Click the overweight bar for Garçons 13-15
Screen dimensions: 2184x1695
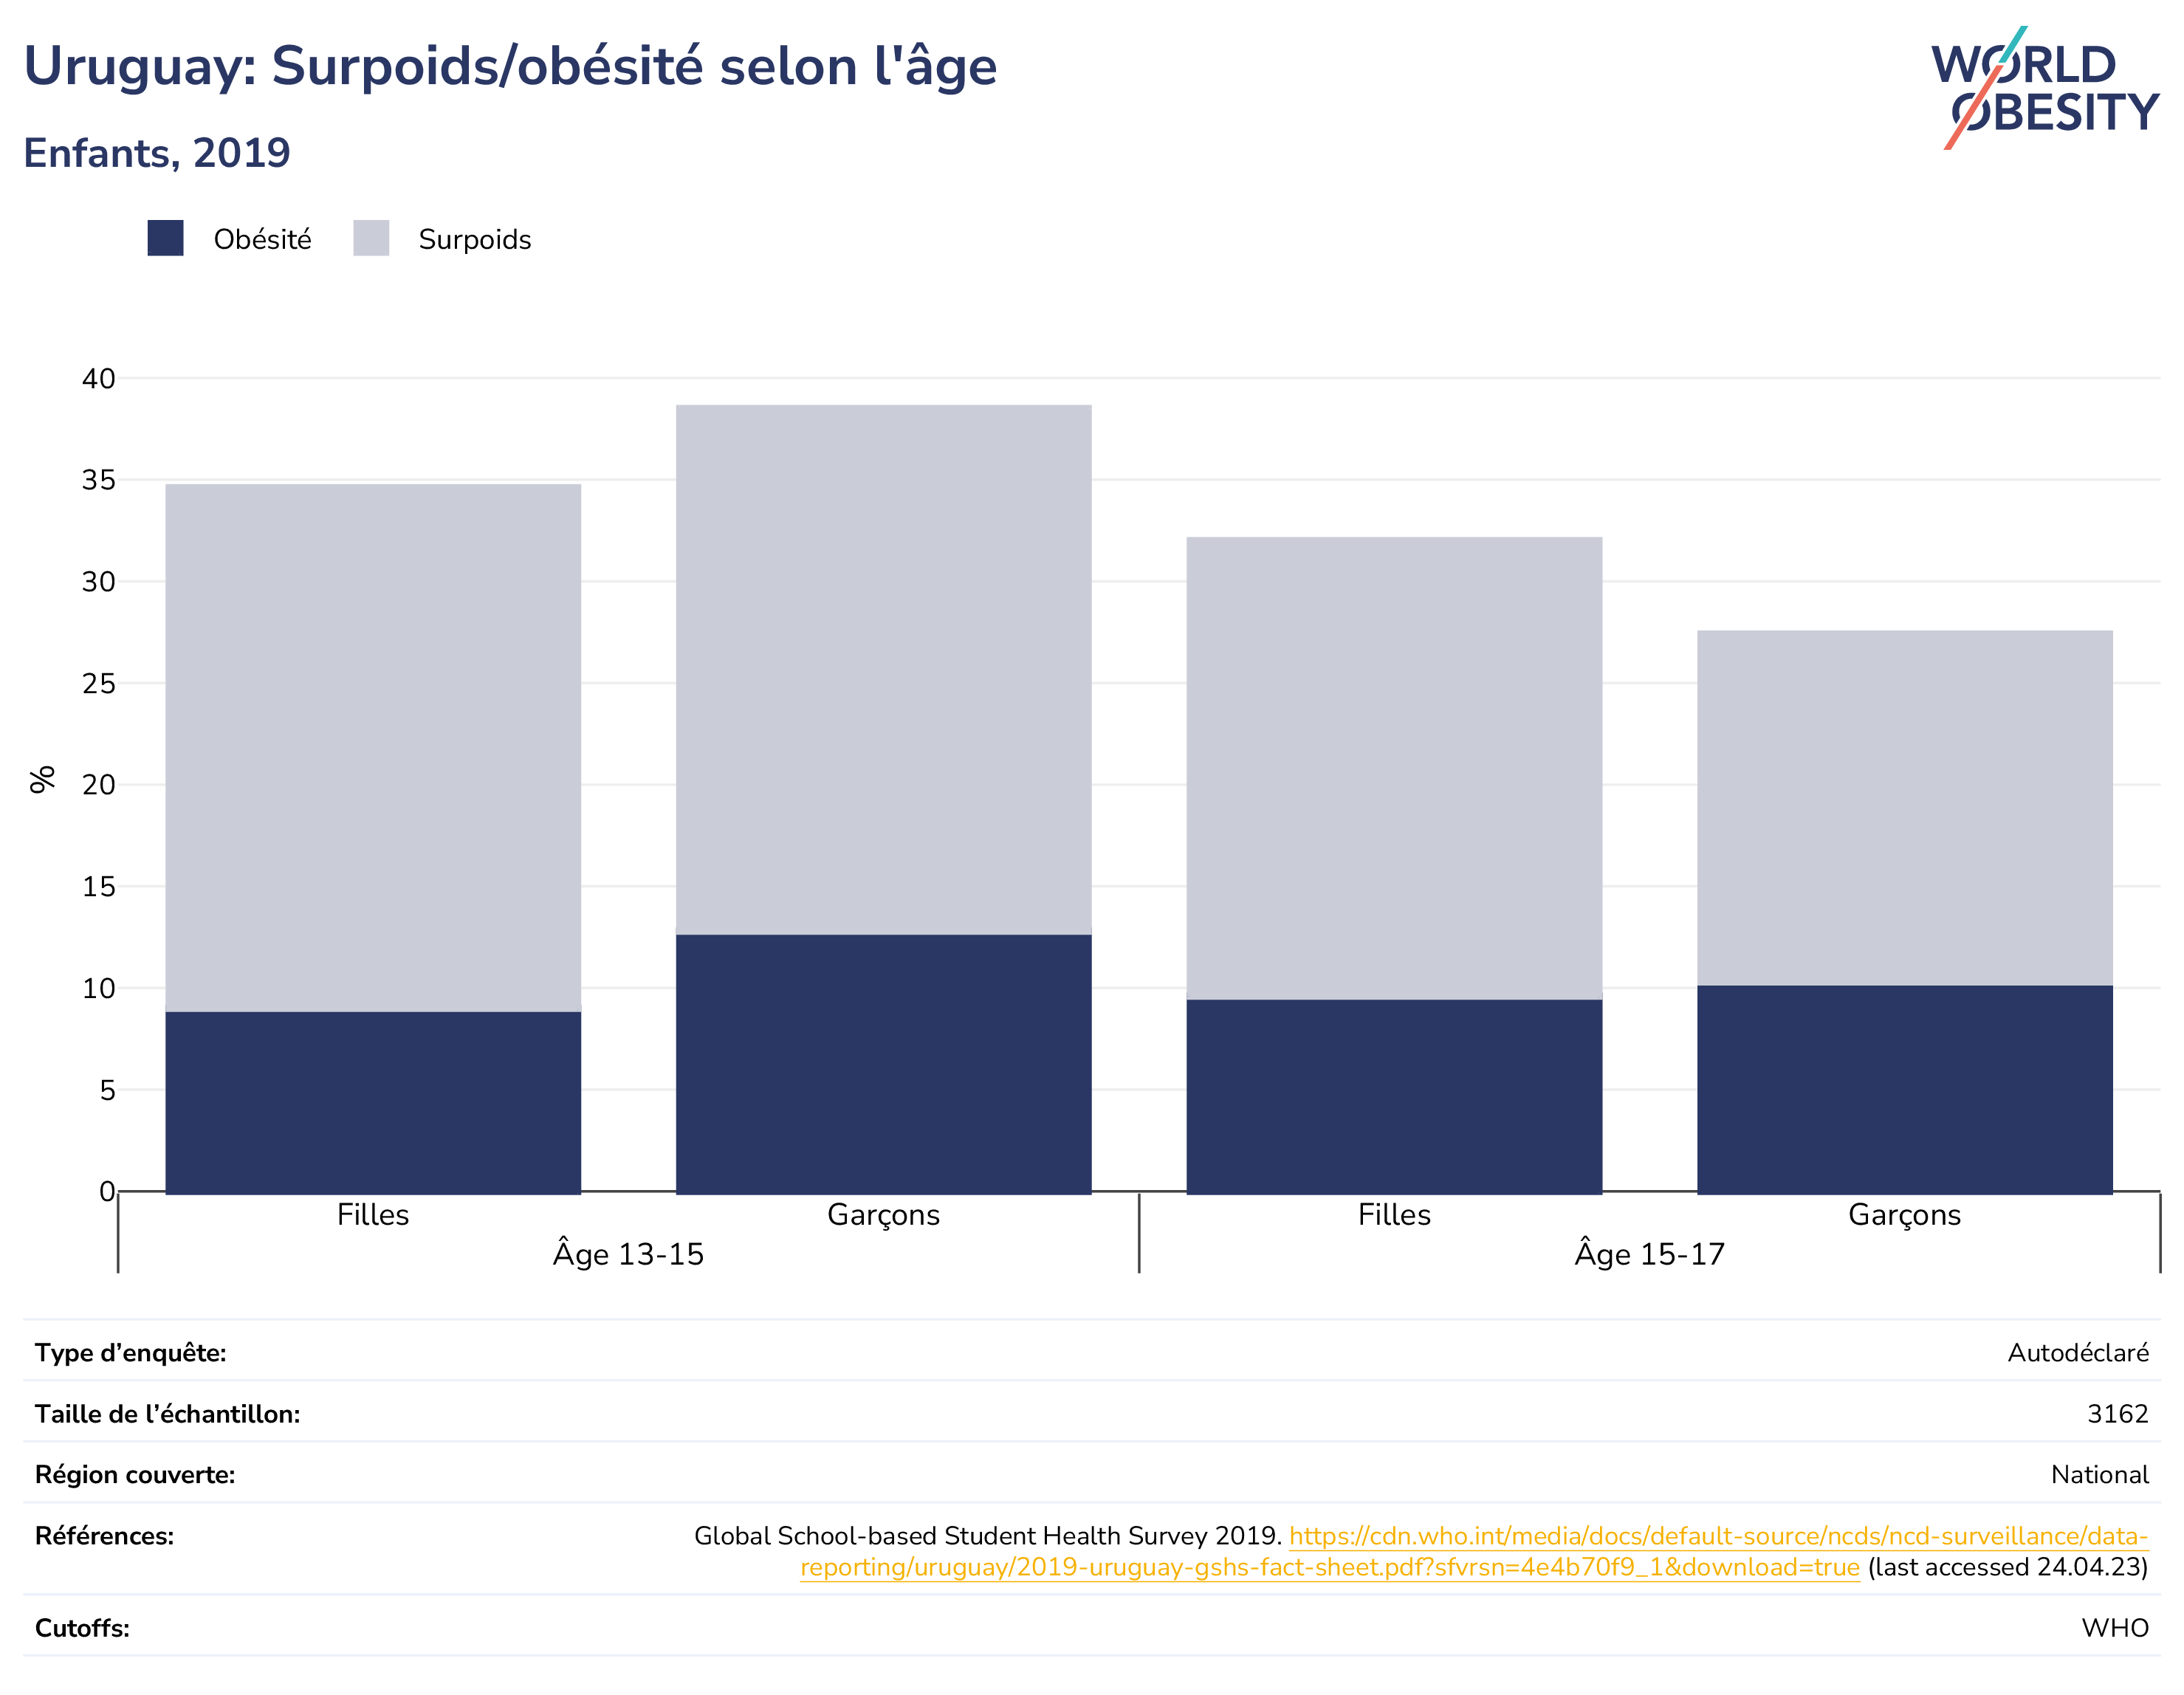(884, 670)
